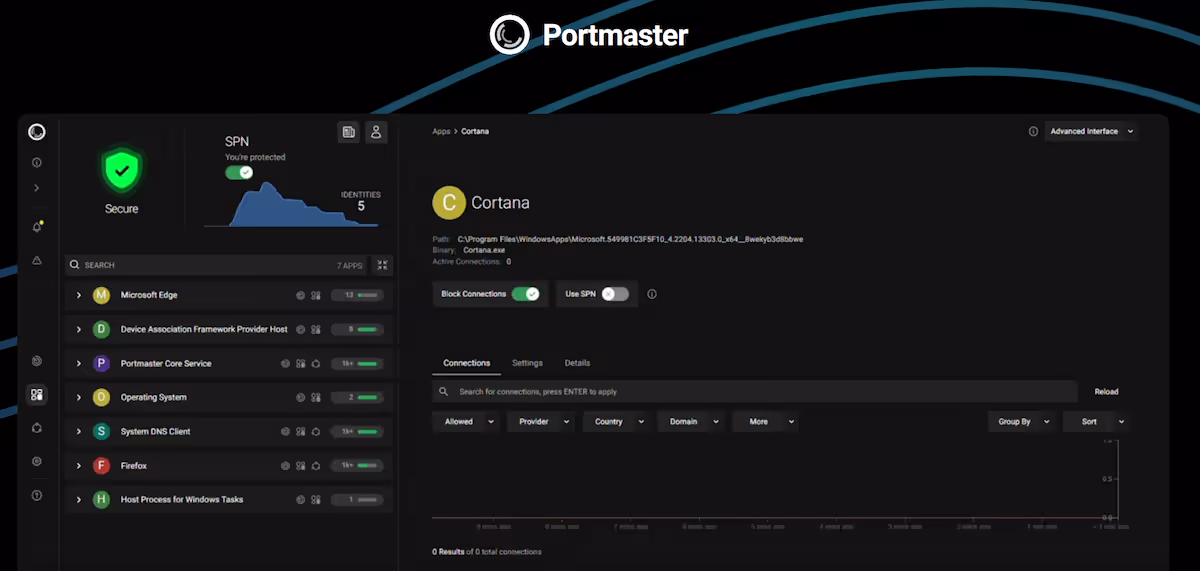Open notifications via the bell icon
1200x571 pixels.
click(37, 227)
